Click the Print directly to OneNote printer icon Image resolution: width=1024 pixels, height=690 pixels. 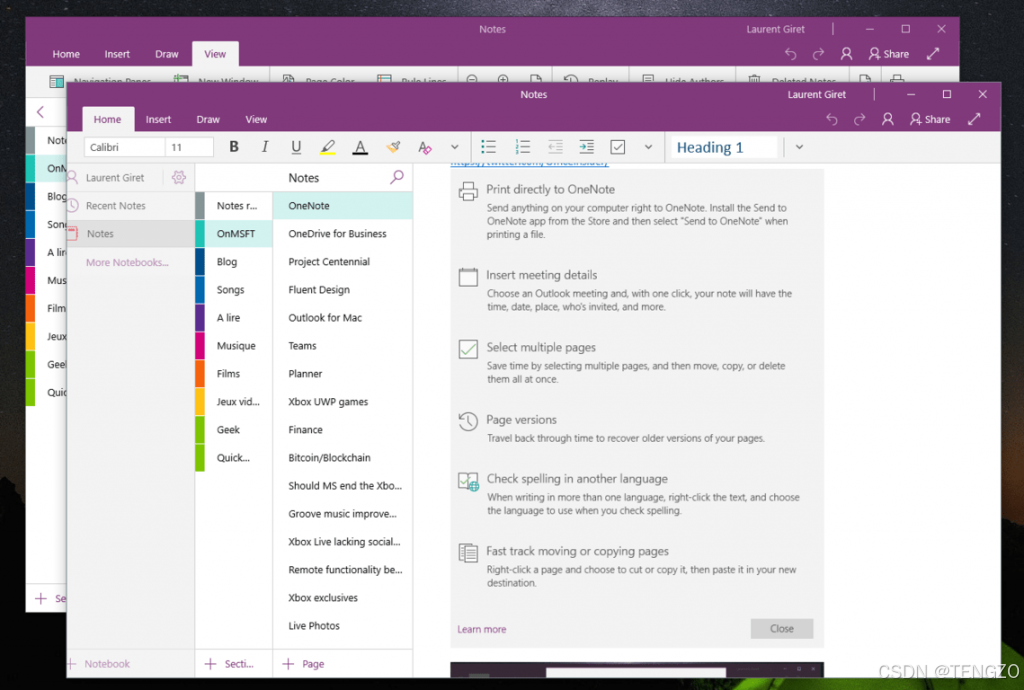[x=468, y=191]
